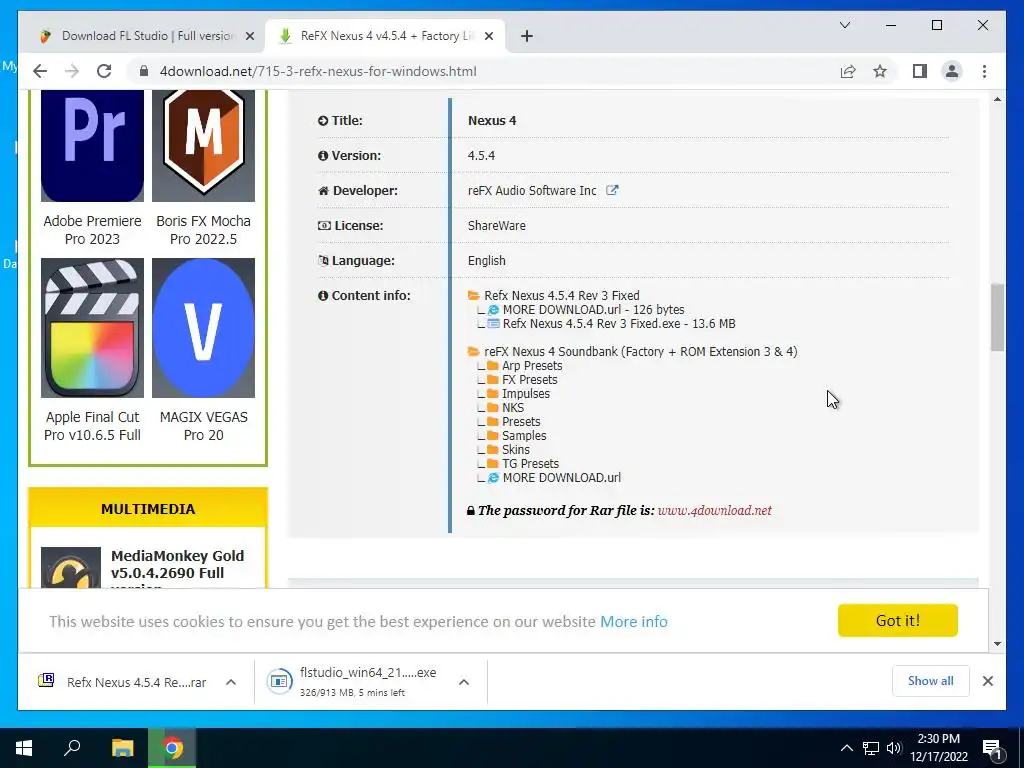Image resolution: width=1024 pixels, height=768 pixels.
Task: Click Apple Final Cut Pro v10.6.5 text
Action: [x=92, y=426]
